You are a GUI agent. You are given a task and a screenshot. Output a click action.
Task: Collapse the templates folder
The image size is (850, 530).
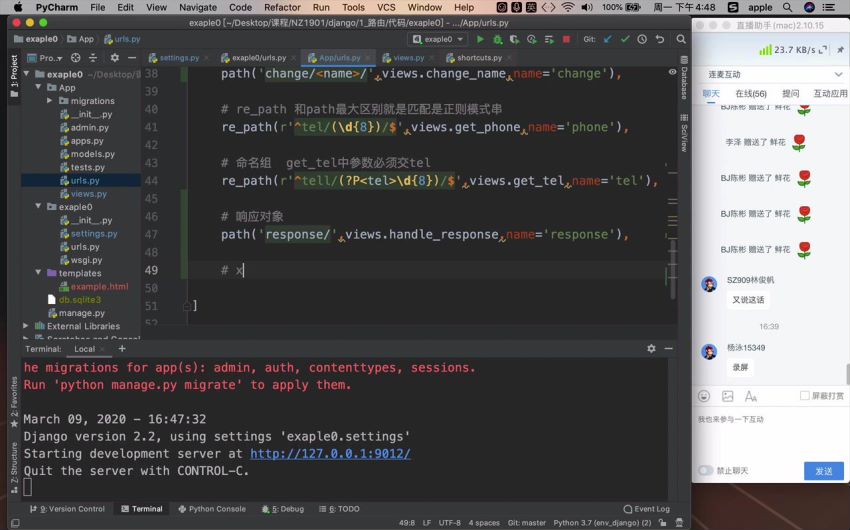click(x=38, y=273)
